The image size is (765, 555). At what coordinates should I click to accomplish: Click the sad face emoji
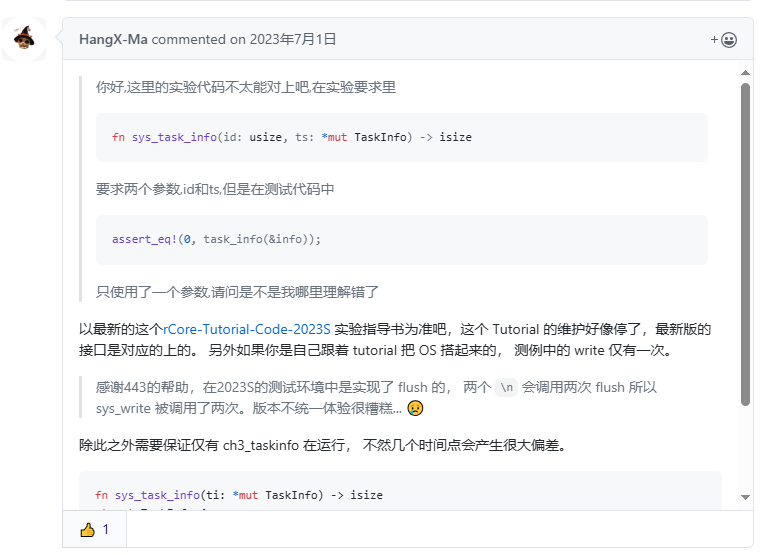(415, 409)
